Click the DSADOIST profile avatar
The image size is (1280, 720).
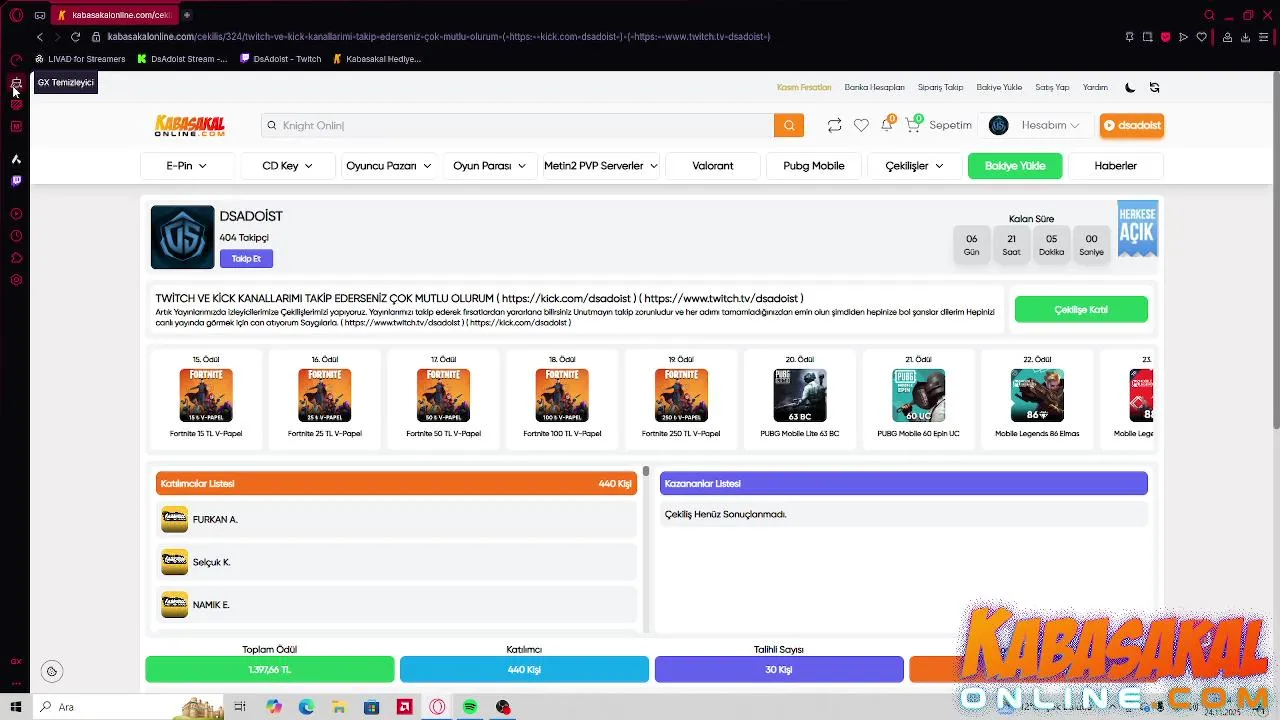point(182,237)
